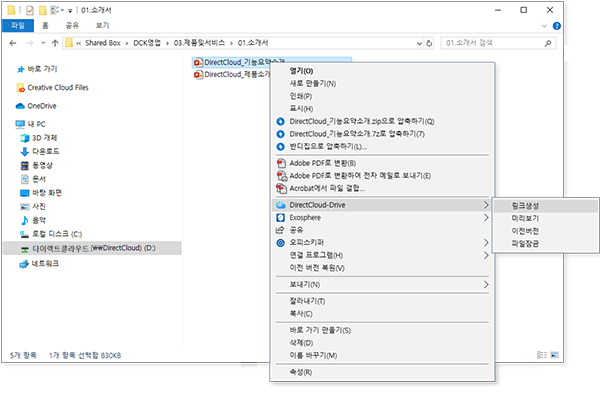Open OneDrive in the sidebar
The height and width of the screenshot is (400, 600).
36,106
